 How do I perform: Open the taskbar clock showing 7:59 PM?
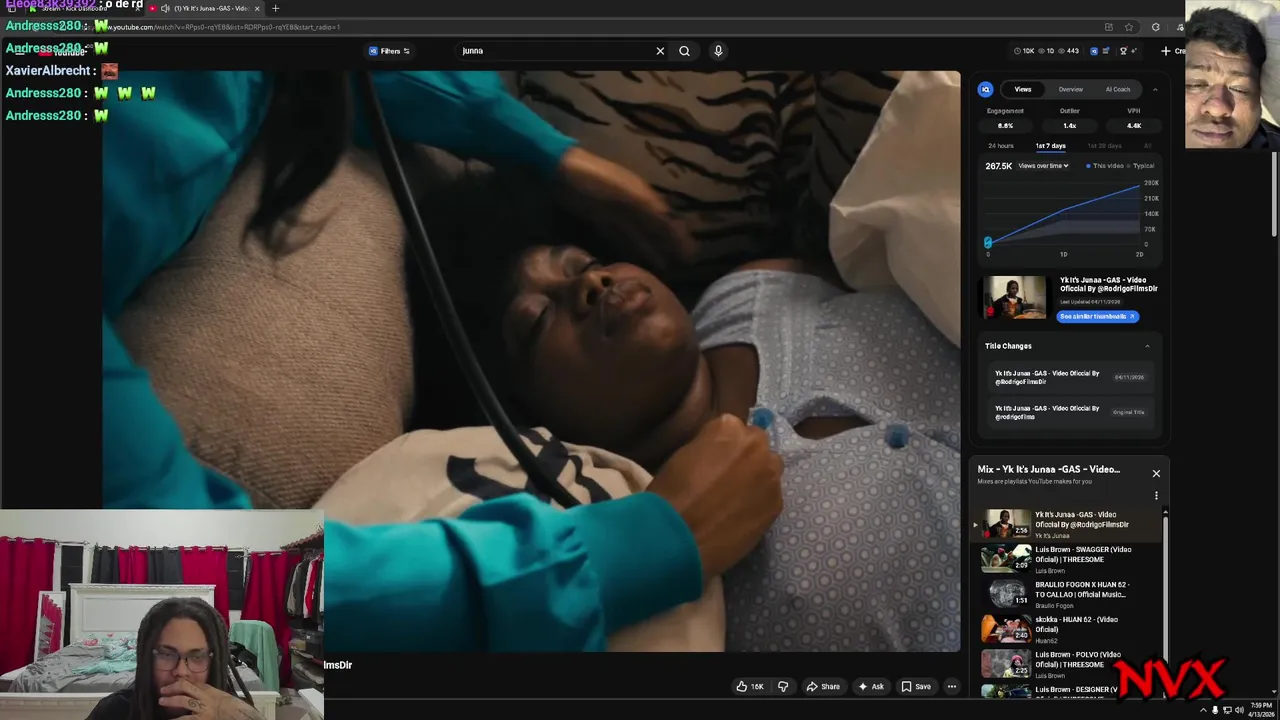coord(1260,710)
